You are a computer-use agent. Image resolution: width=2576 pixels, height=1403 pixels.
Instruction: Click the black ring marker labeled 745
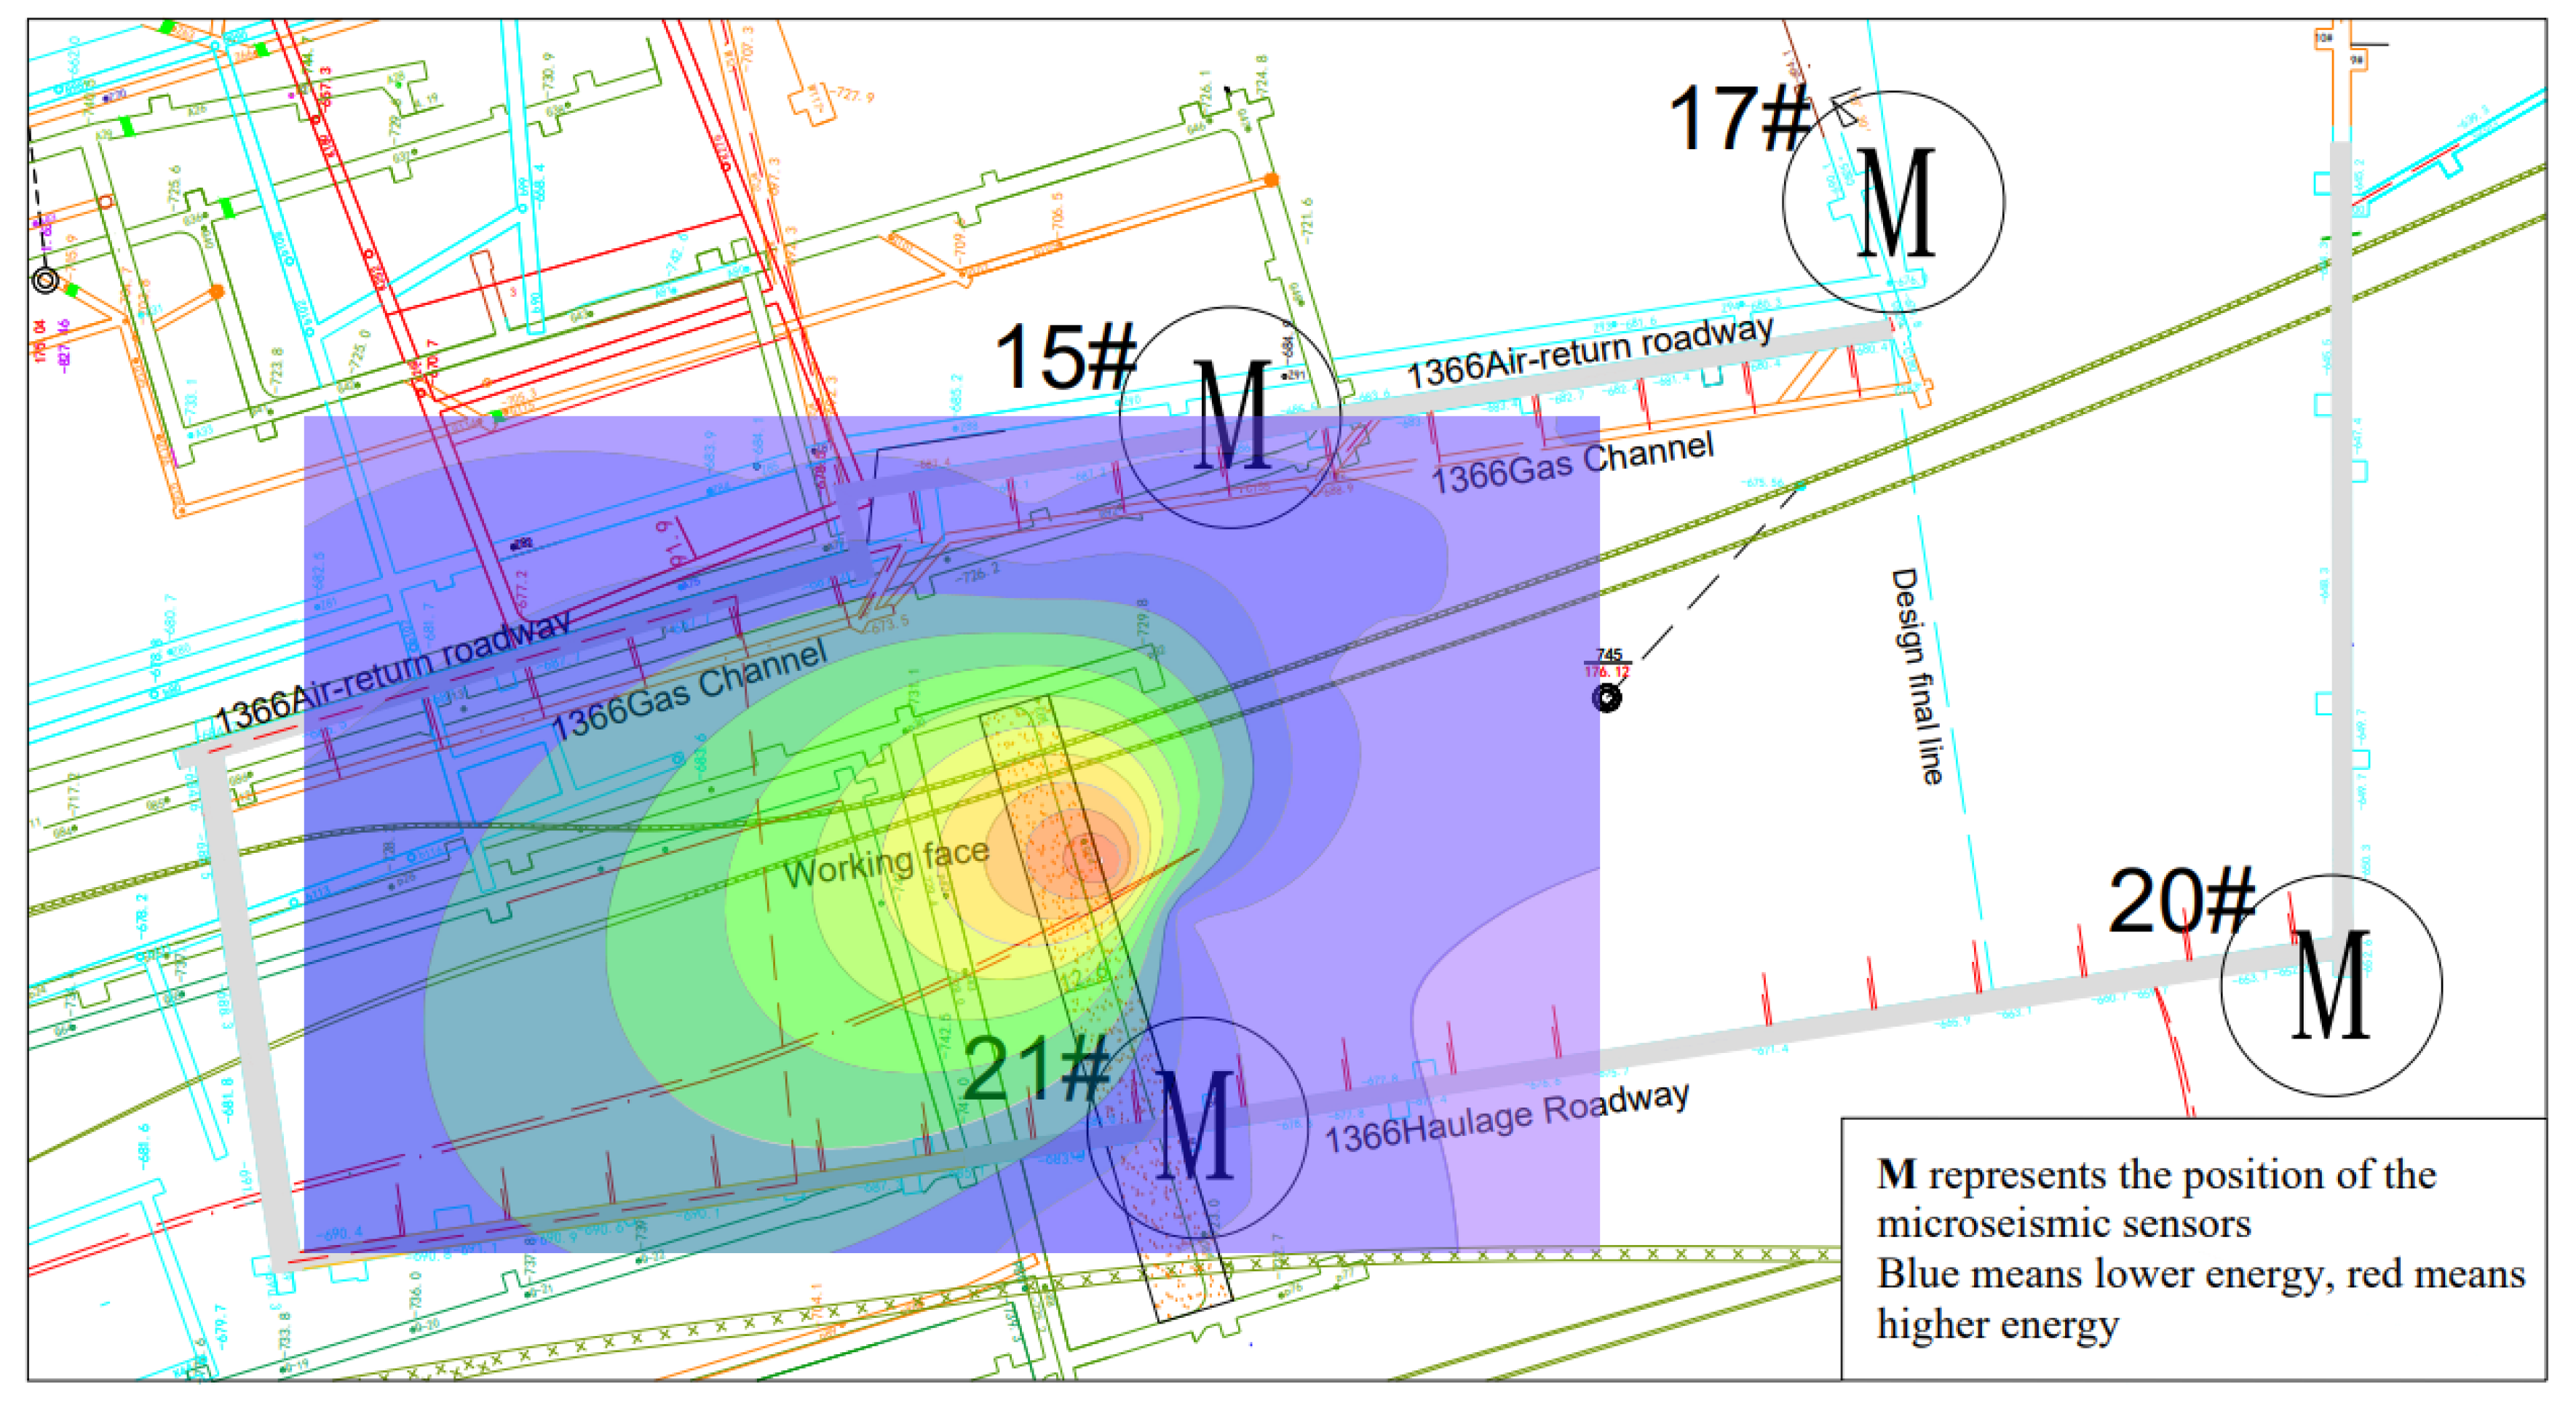pyautogui.click(x=1606, y=697)
